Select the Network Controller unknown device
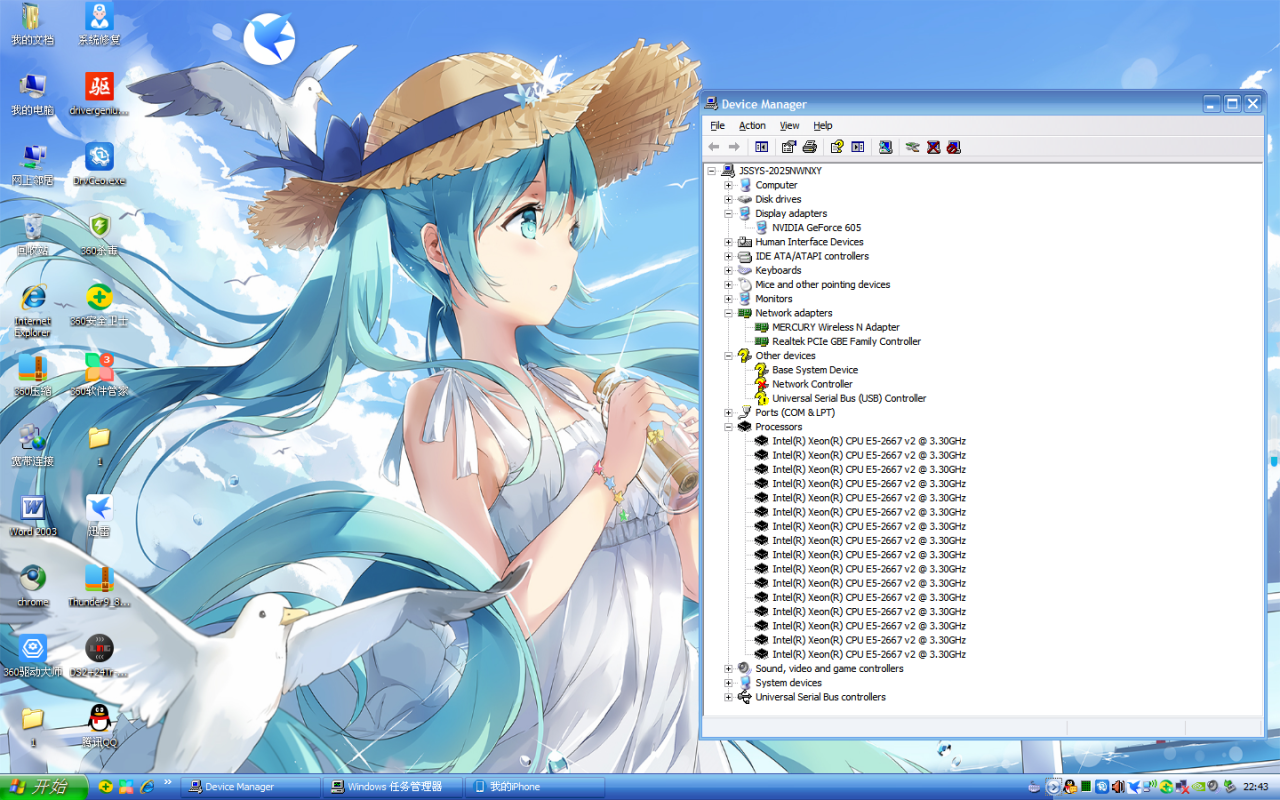Image resolution: width=1280 pixels, height=800 pixels. (811, 384)
